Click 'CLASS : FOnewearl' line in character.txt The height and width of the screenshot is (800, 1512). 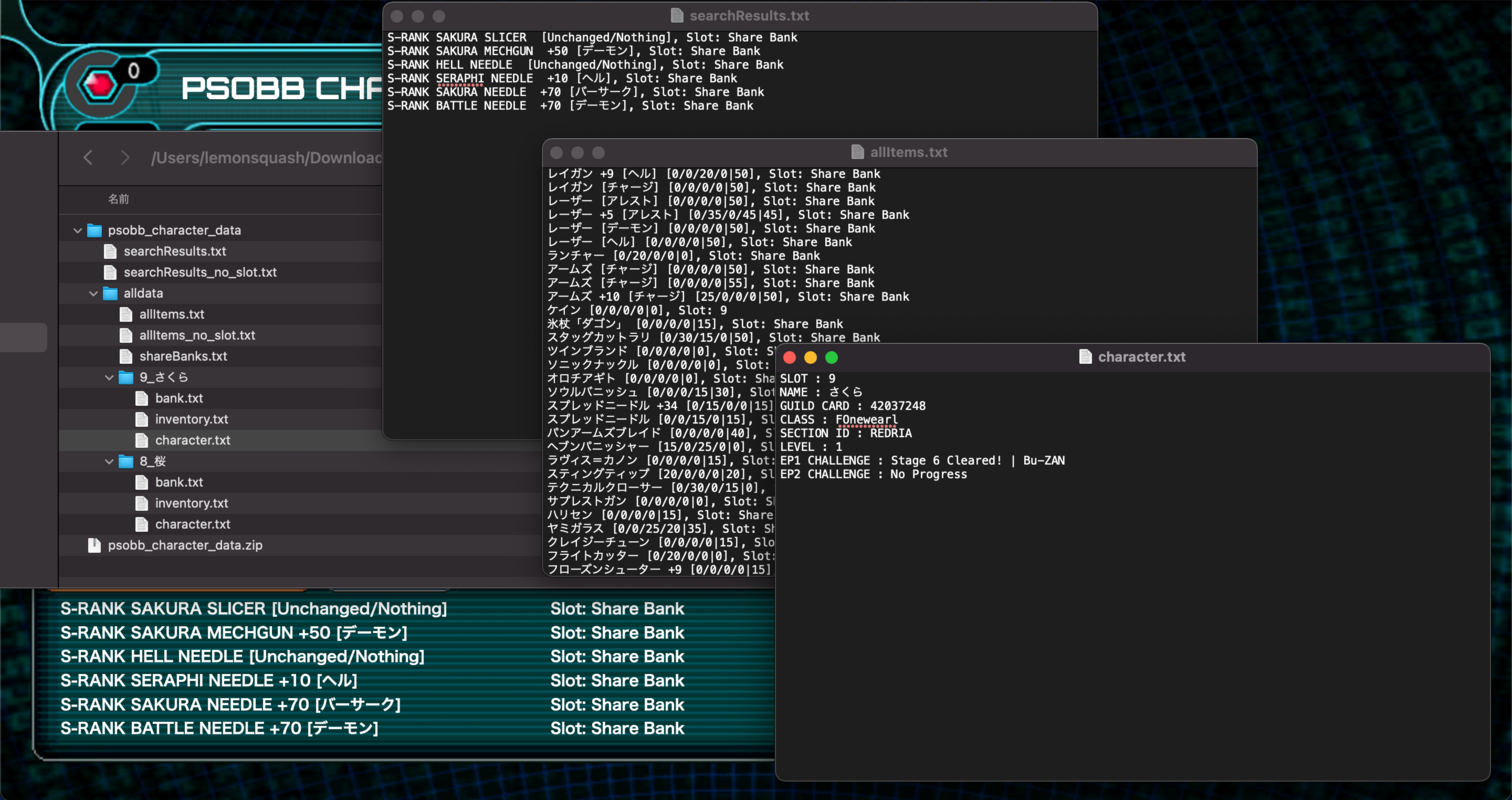point(839,420)
